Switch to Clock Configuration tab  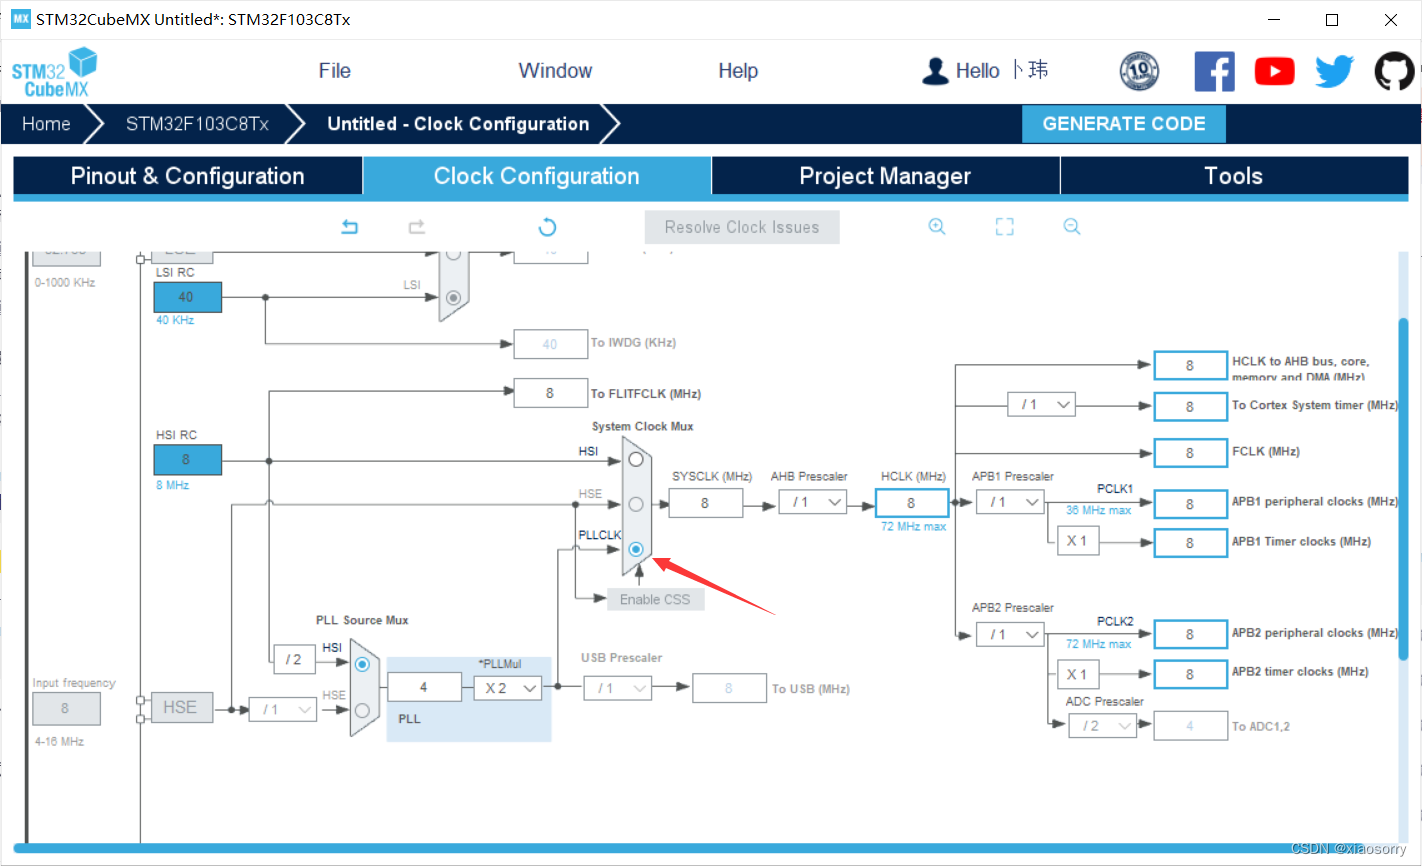tap(537, 176)
